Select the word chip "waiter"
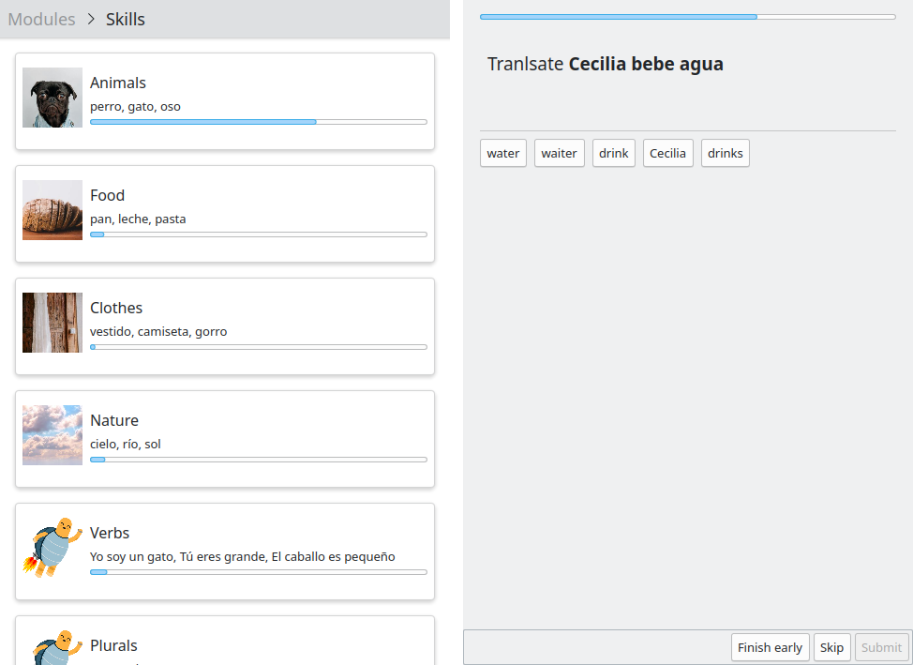913x665 pixels. (559, 153)
